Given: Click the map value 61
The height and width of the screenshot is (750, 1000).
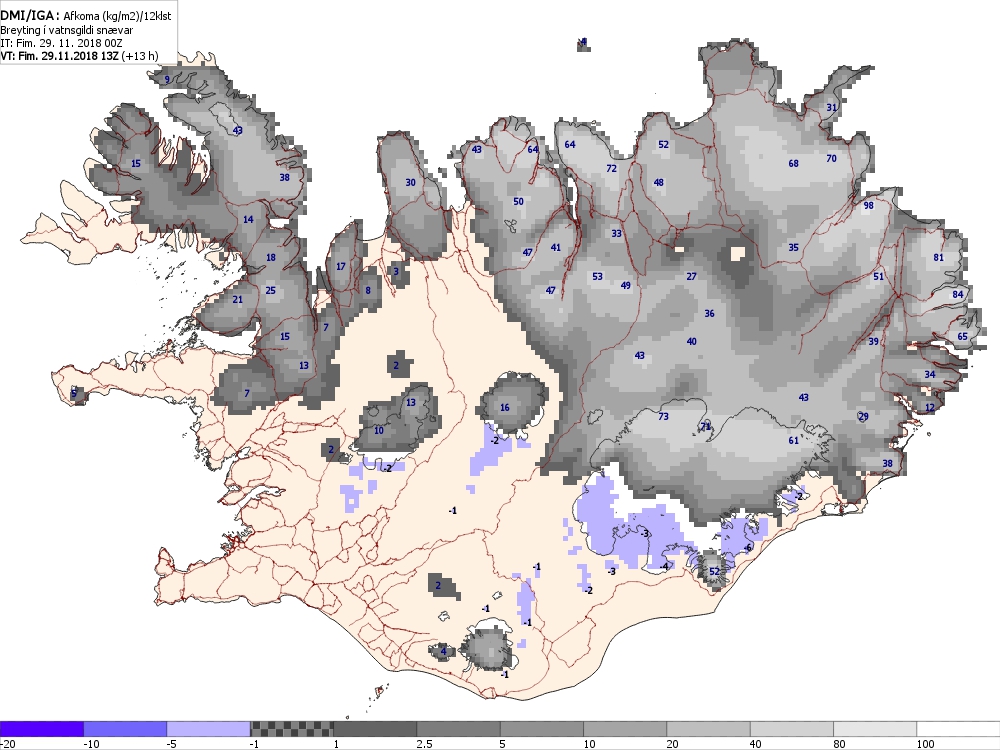Looking at the screenshot, I should pos(793,440).
